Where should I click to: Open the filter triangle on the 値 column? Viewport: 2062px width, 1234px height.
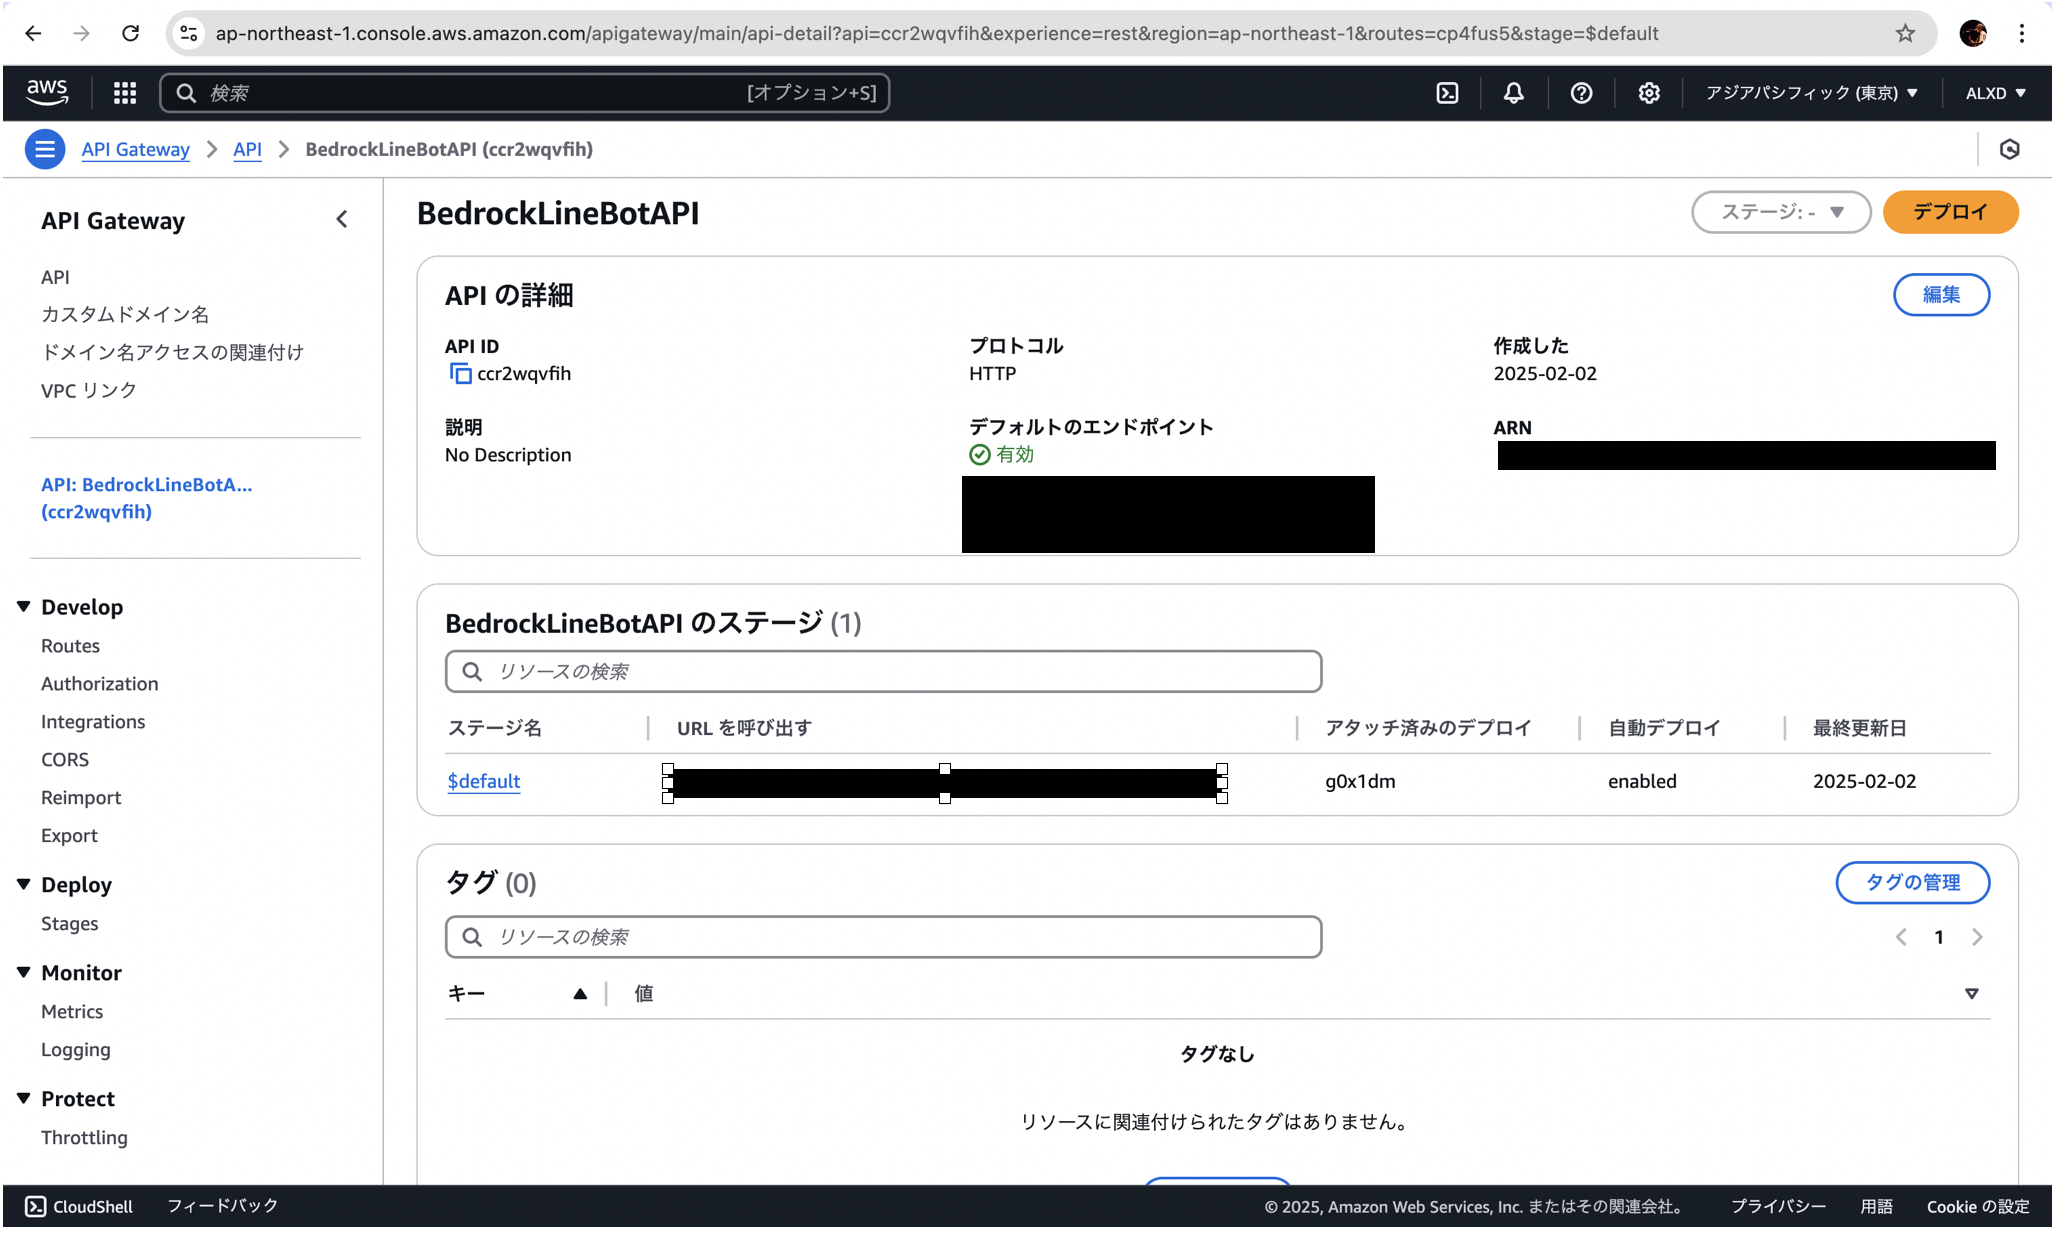tap(1971, 993)
